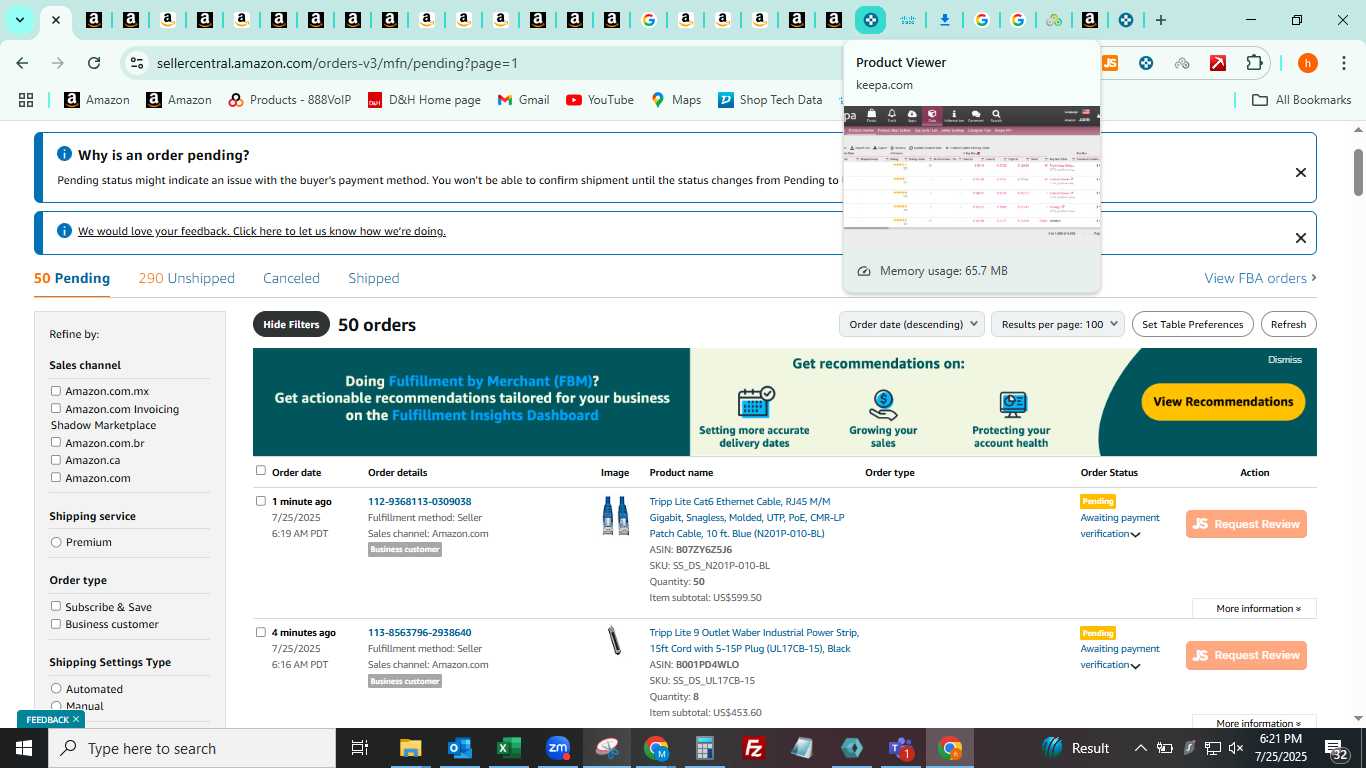
Task: Select order 113-8563796-2938640 checkbox
Action: point(261,632)
